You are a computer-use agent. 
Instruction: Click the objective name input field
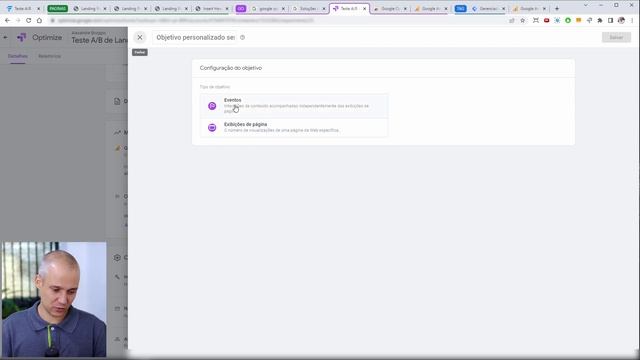pos(195,37)
